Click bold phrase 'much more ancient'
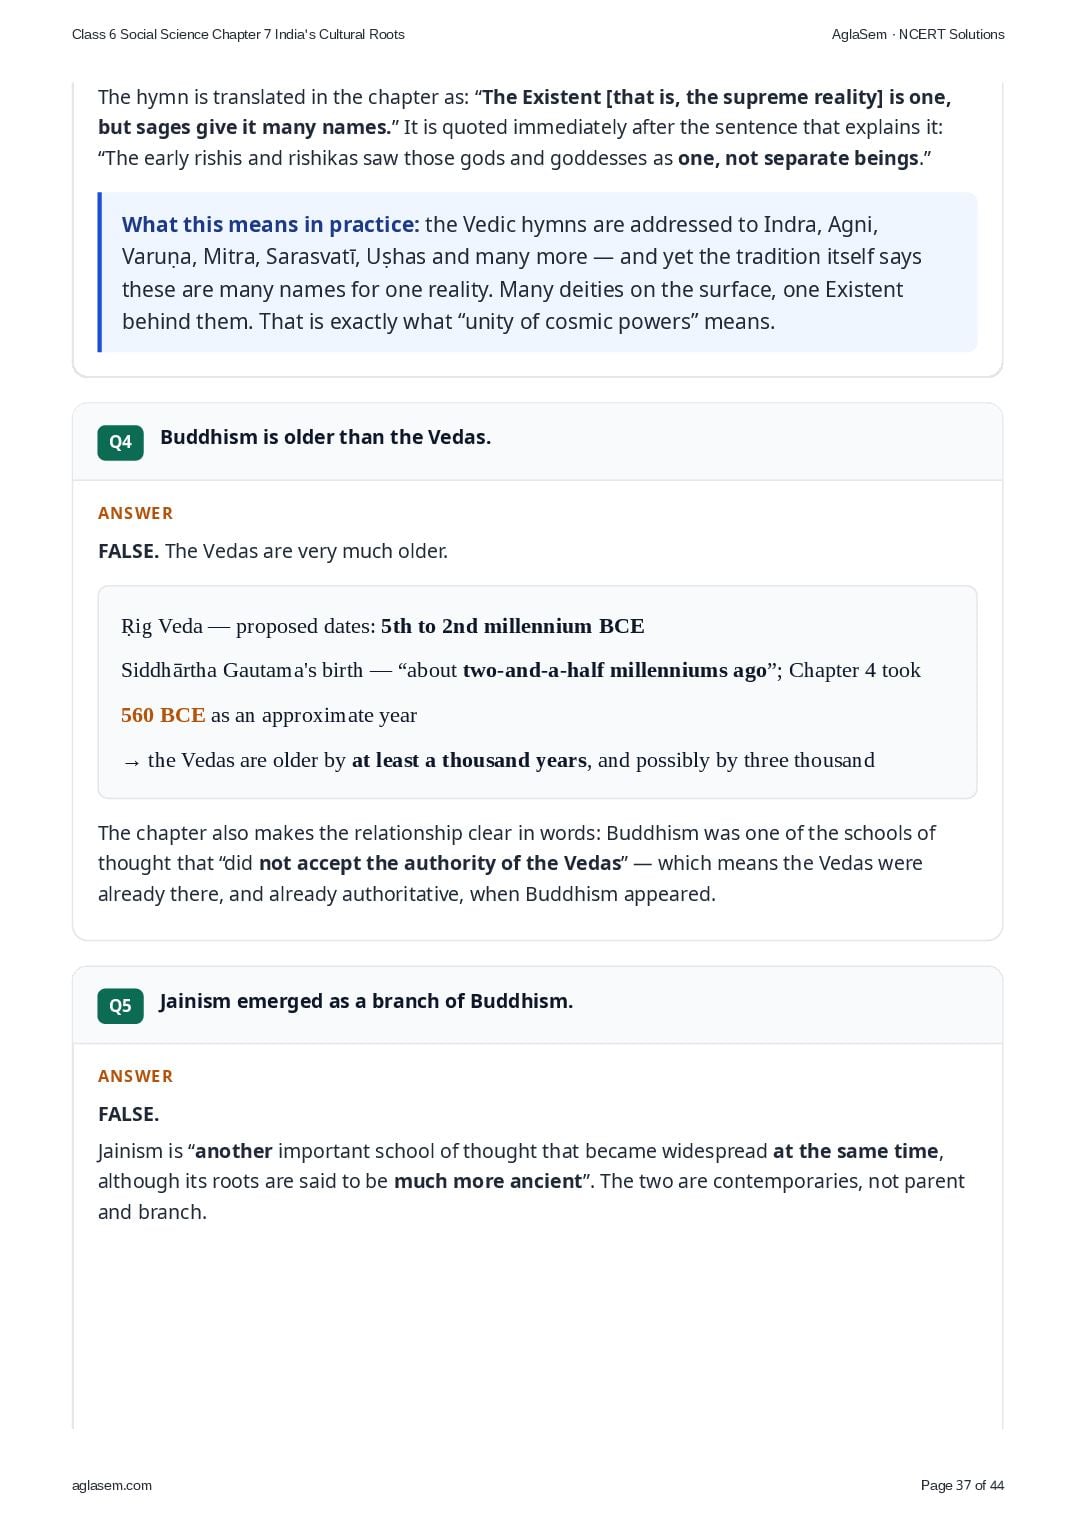Viewport: 1076px width, 1522px height. coord(488,1181)
